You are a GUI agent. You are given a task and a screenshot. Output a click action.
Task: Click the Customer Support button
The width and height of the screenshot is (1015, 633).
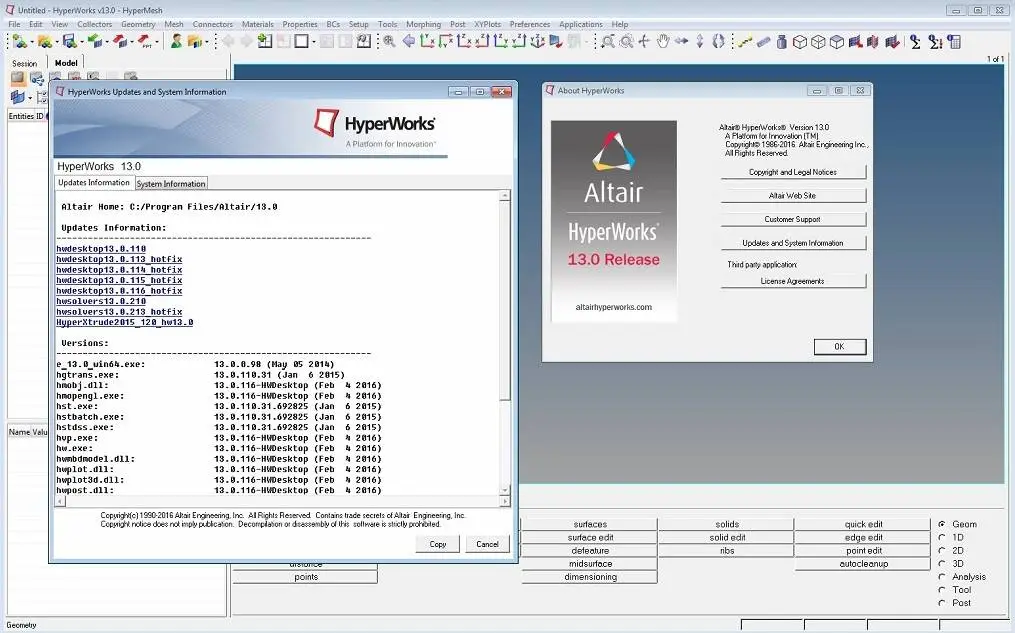pyautogui.click(x=793, y=219)
